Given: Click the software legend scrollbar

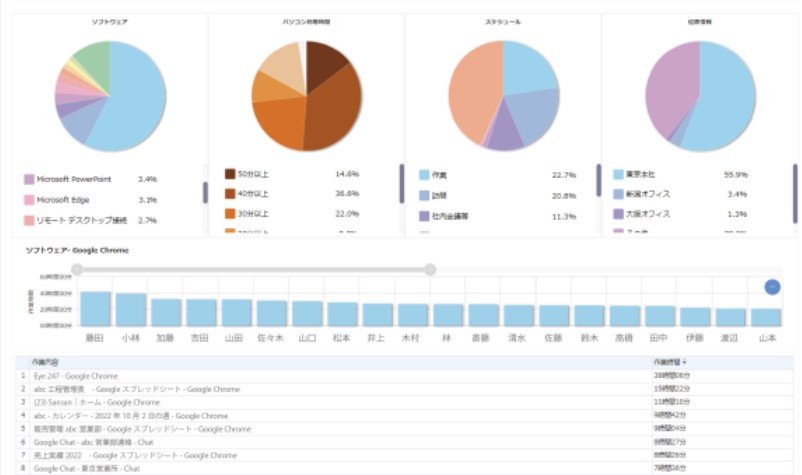Looking at the screenshot, I should 205,193.
